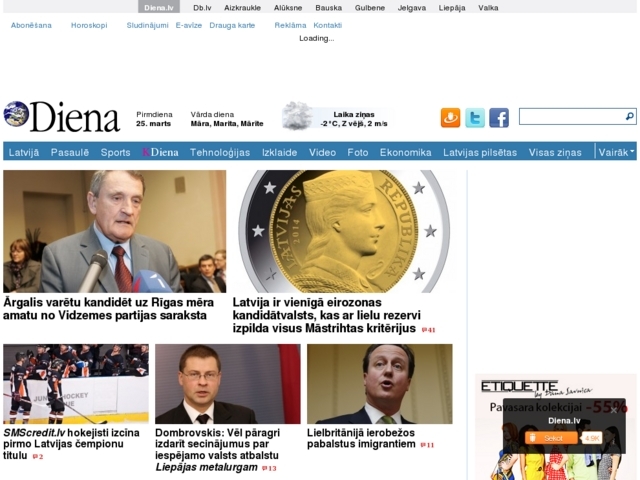Click the orange Draugiem social icon
Image resolution: width=640 pixels, height=480 pixels.
pyautogui.click(x=451, y=118)
